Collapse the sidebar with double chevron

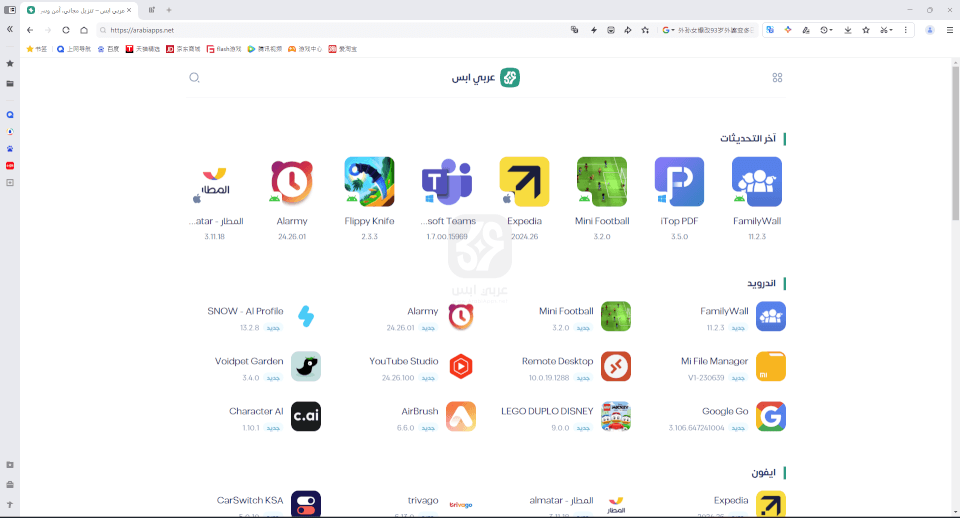point(9,29)
